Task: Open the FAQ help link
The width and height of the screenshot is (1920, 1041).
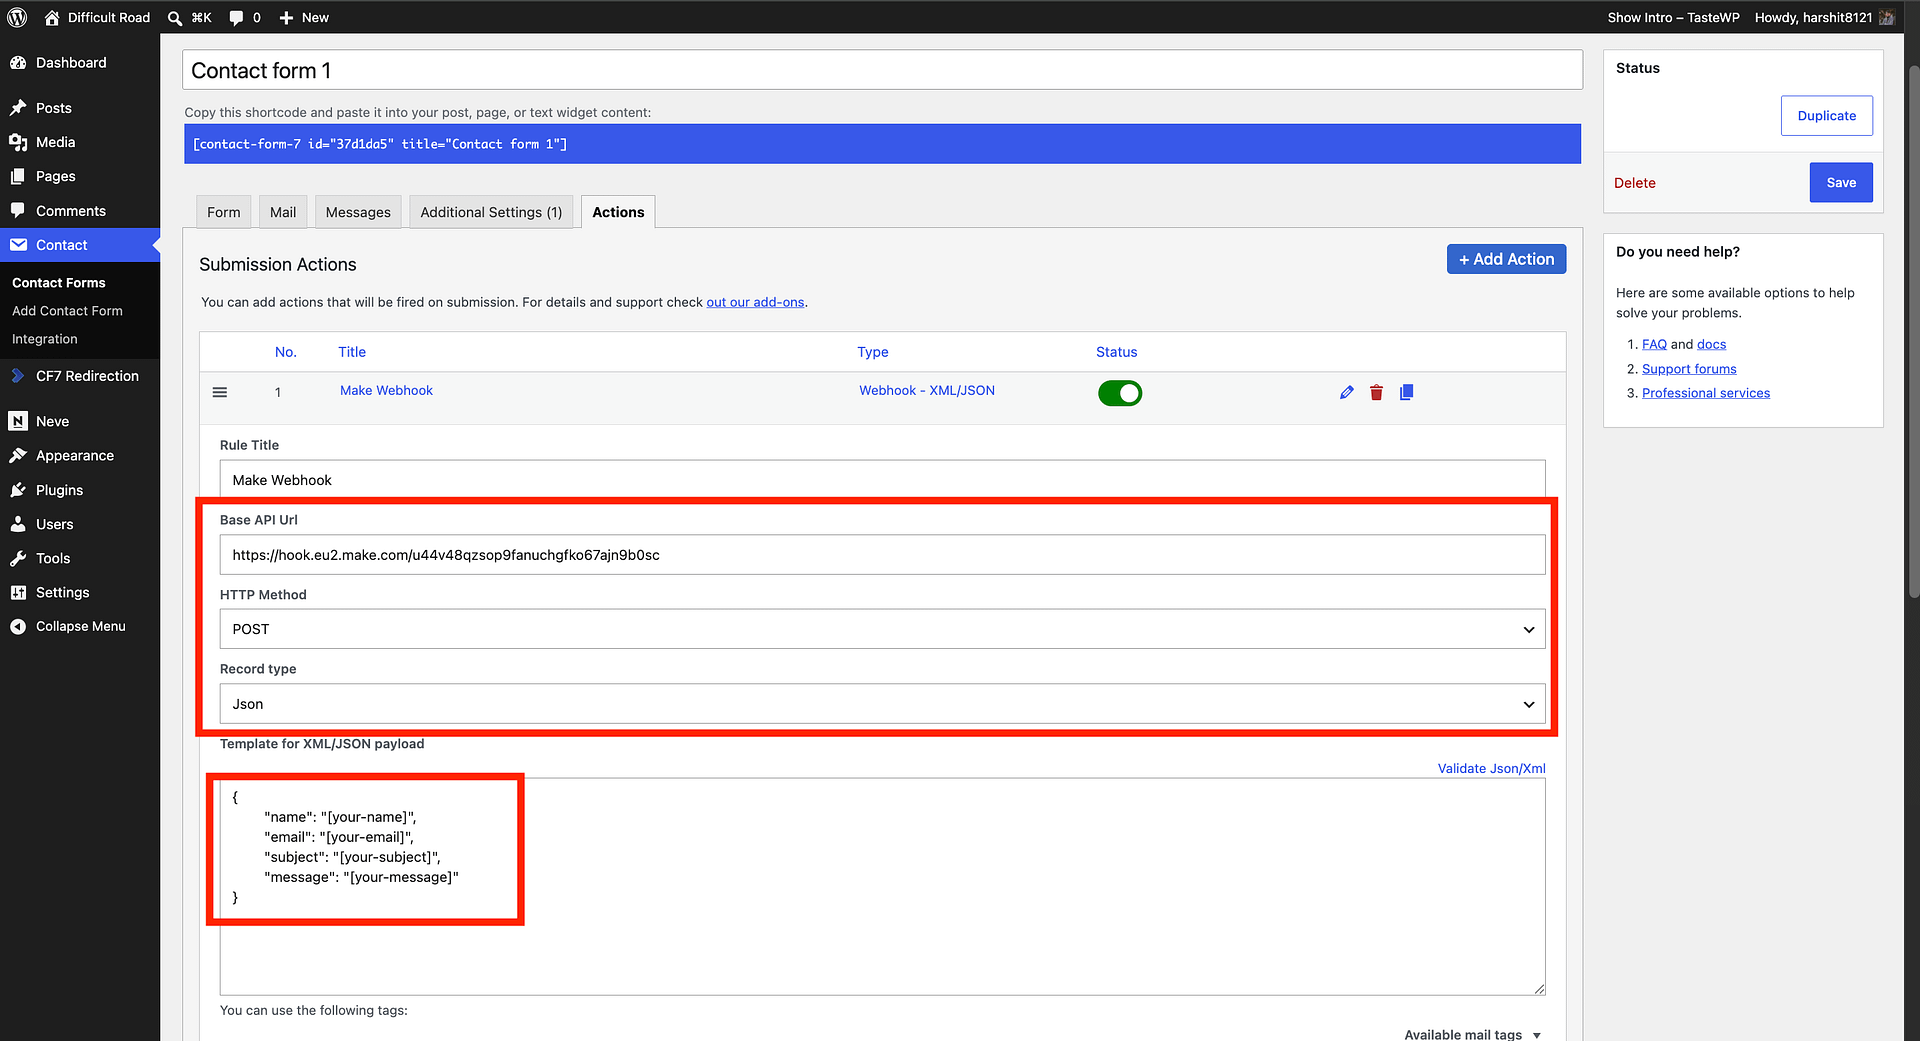Action: click(1654, 344)
